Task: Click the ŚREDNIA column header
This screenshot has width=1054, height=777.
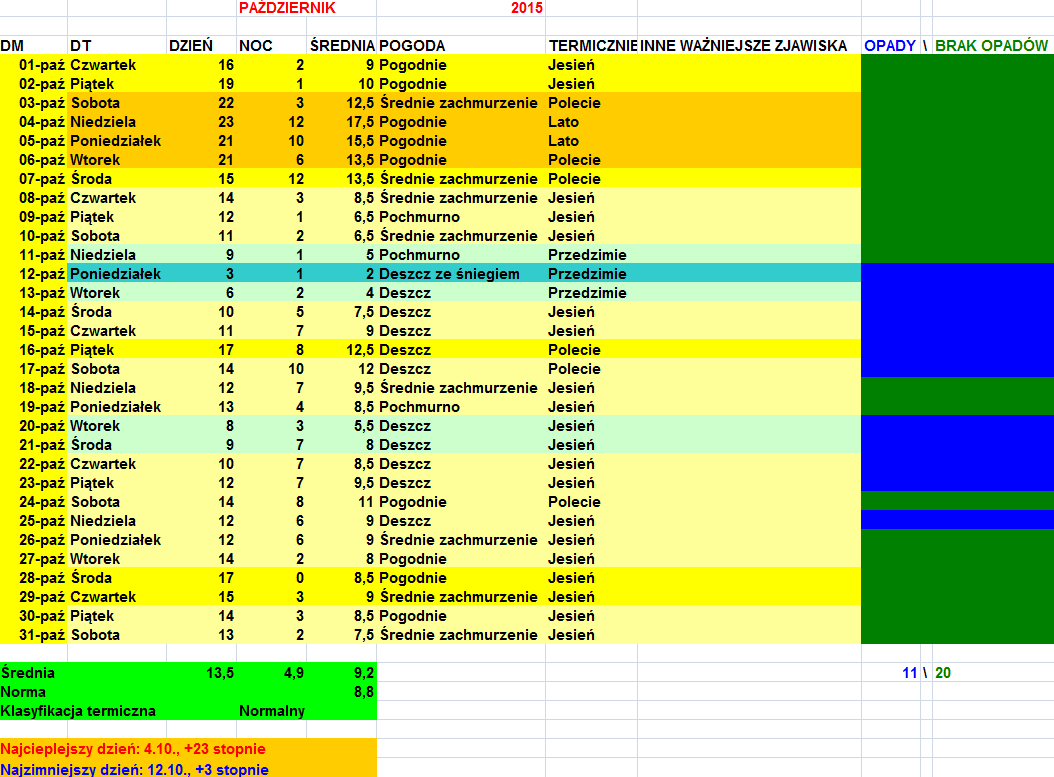Action: pos(342,46)
